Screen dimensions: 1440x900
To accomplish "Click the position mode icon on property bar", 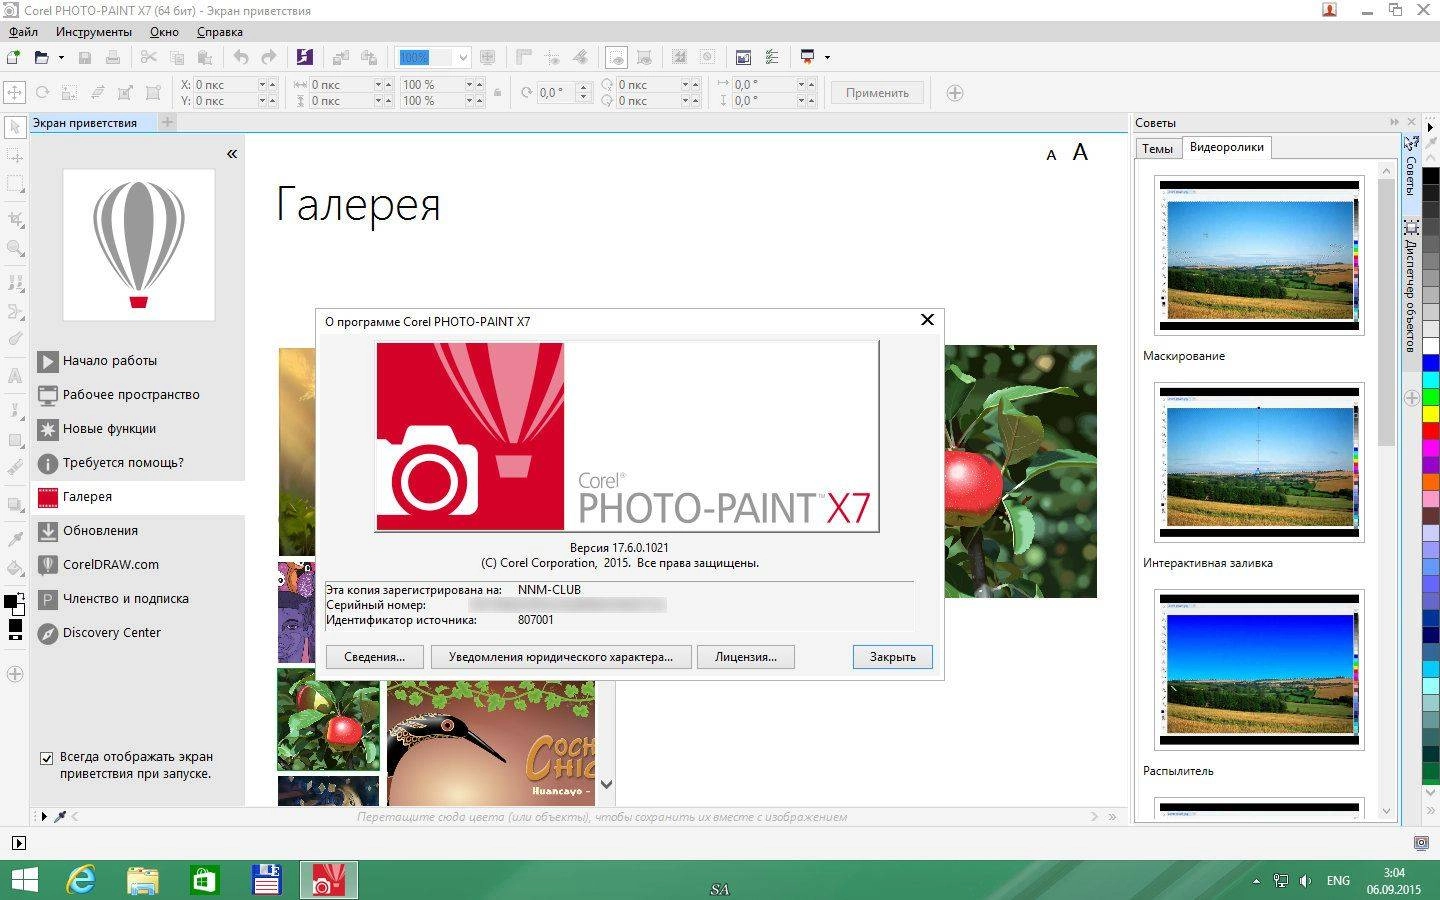I will pyautogui.click(x=15, y=92).
